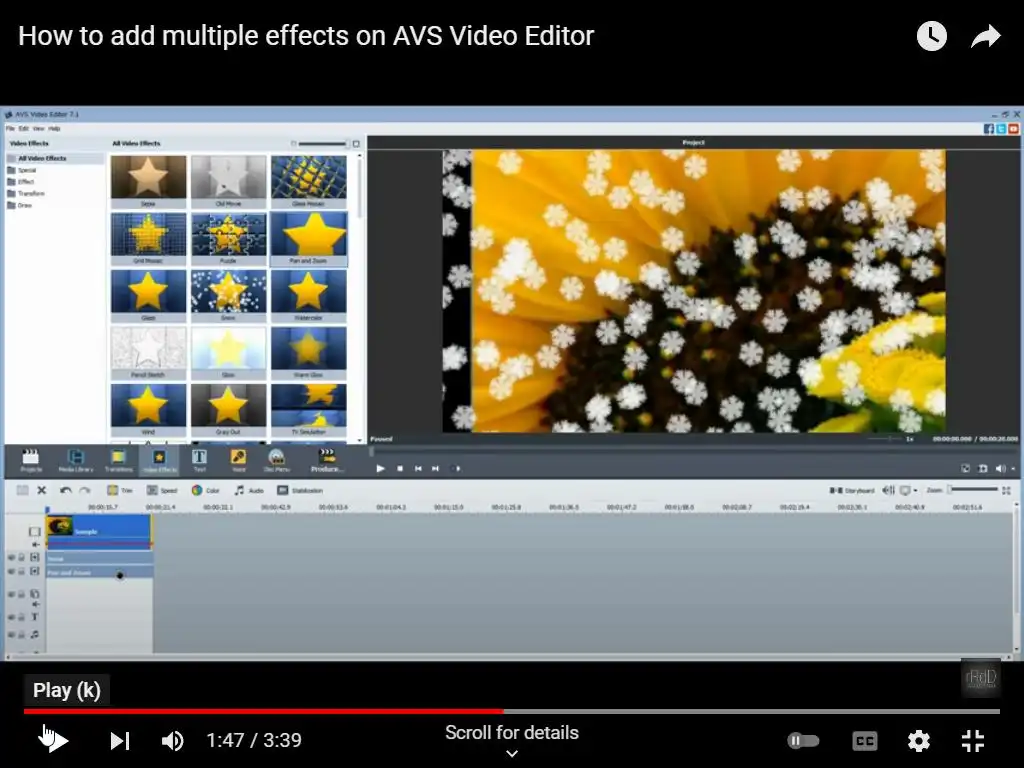Click the AVS preview volume speaker icon
Screen dimensions: 1024x768
coord(1000,468)
